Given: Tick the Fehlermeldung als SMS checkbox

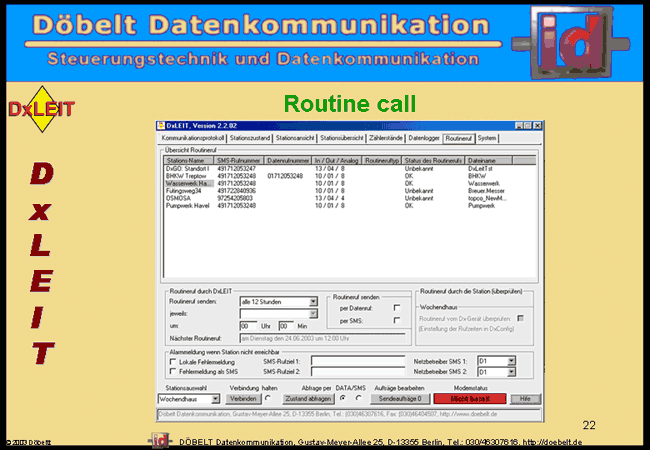Looking at the screenshot, I should coord(173,372).
